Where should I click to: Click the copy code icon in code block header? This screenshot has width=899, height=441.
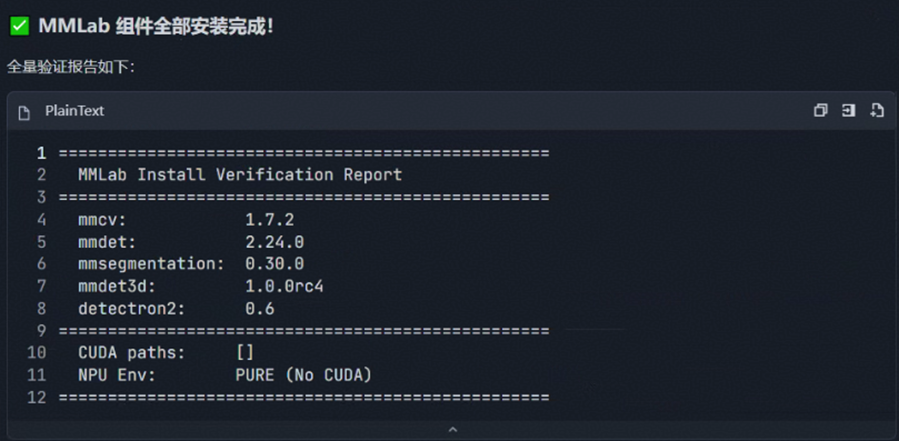(820, 111)
